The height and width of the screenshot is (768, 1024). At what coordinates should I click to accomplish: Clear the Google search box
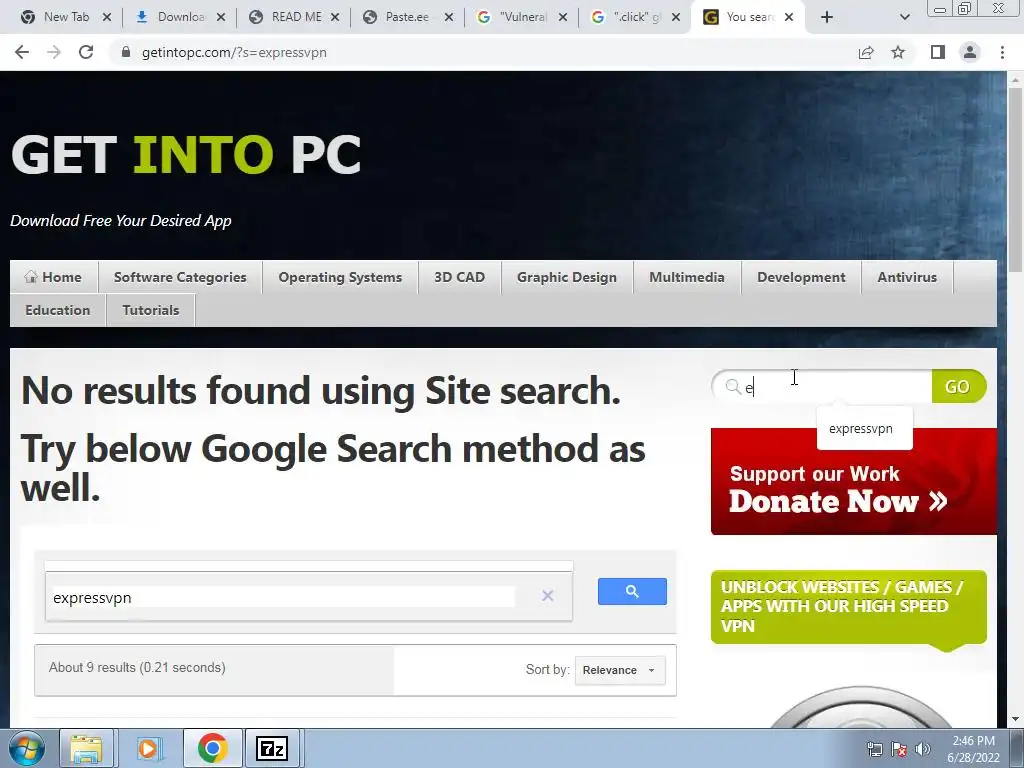547,596
